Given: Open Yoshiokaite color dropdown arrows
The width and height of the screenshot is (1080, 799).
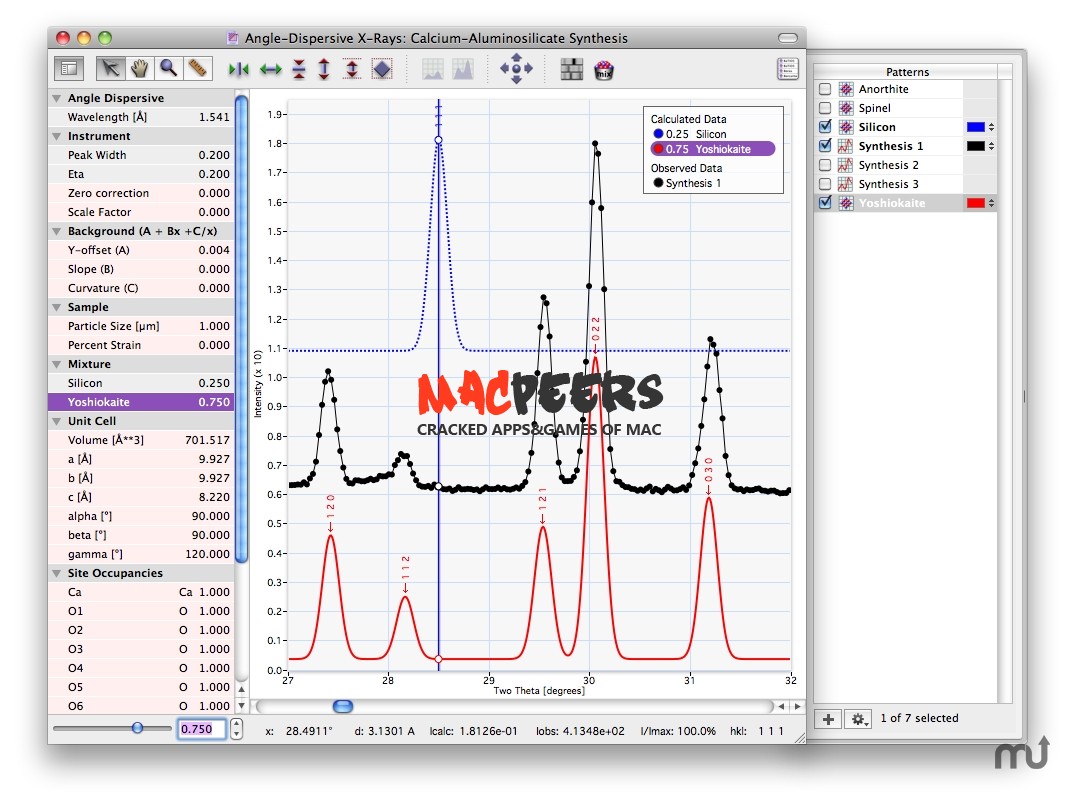Looking at the screenshot, I should click(x=991, y=203).
